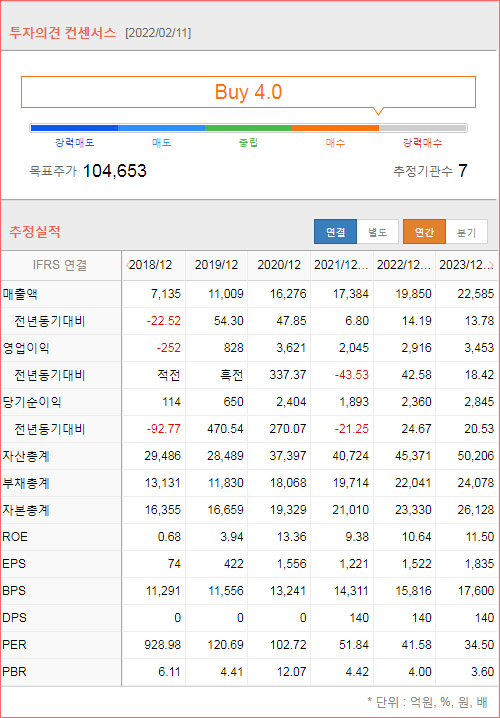The height and width of the screenshot is (718, 500).
Task: Click the 2018 operating profit -252
Action: 168,348
